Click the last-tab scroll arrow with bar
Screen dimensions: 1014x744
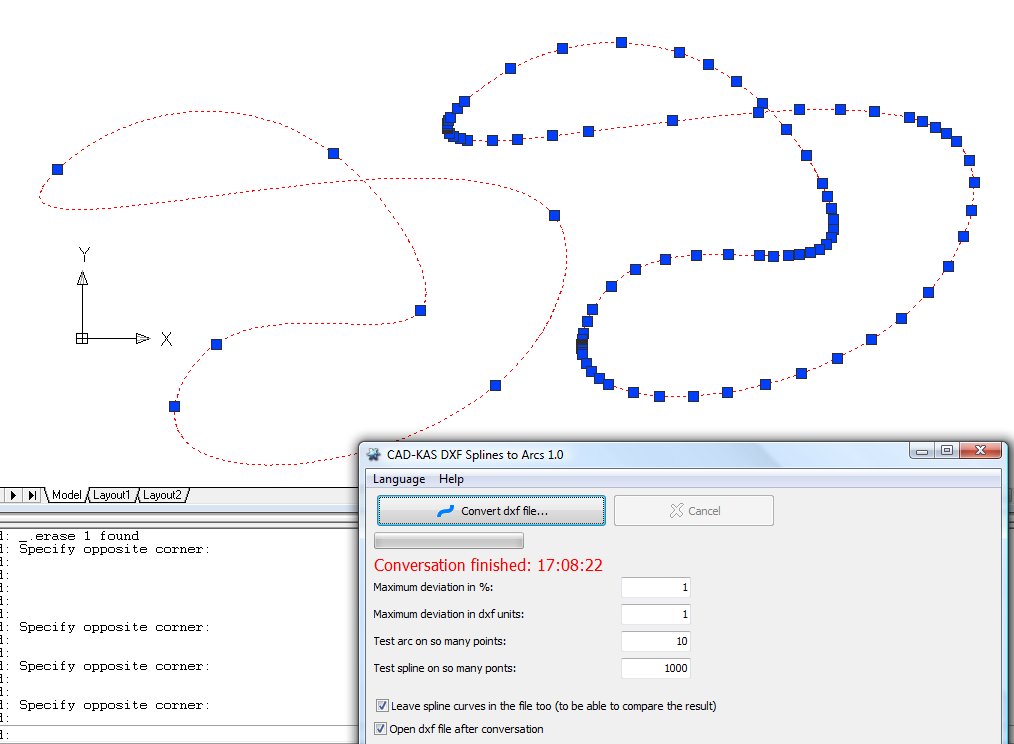click(x=32, y=495)
